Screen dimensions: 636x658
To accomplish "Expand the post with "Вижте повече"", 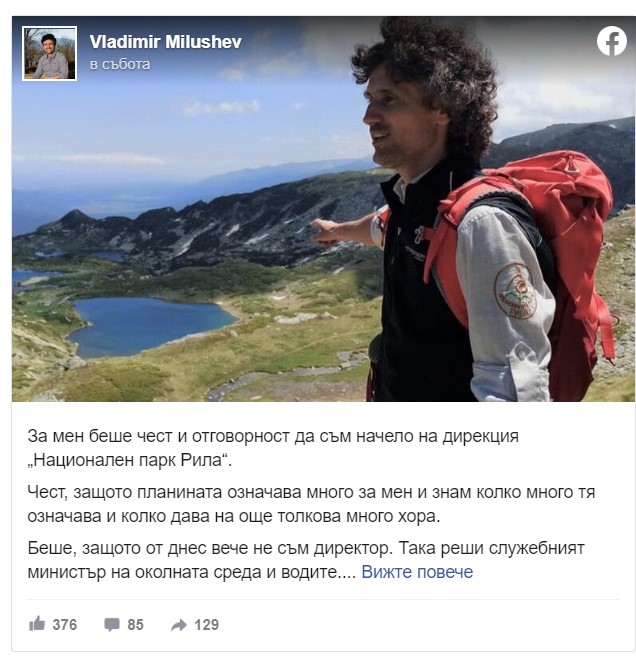I will point(417,572).
